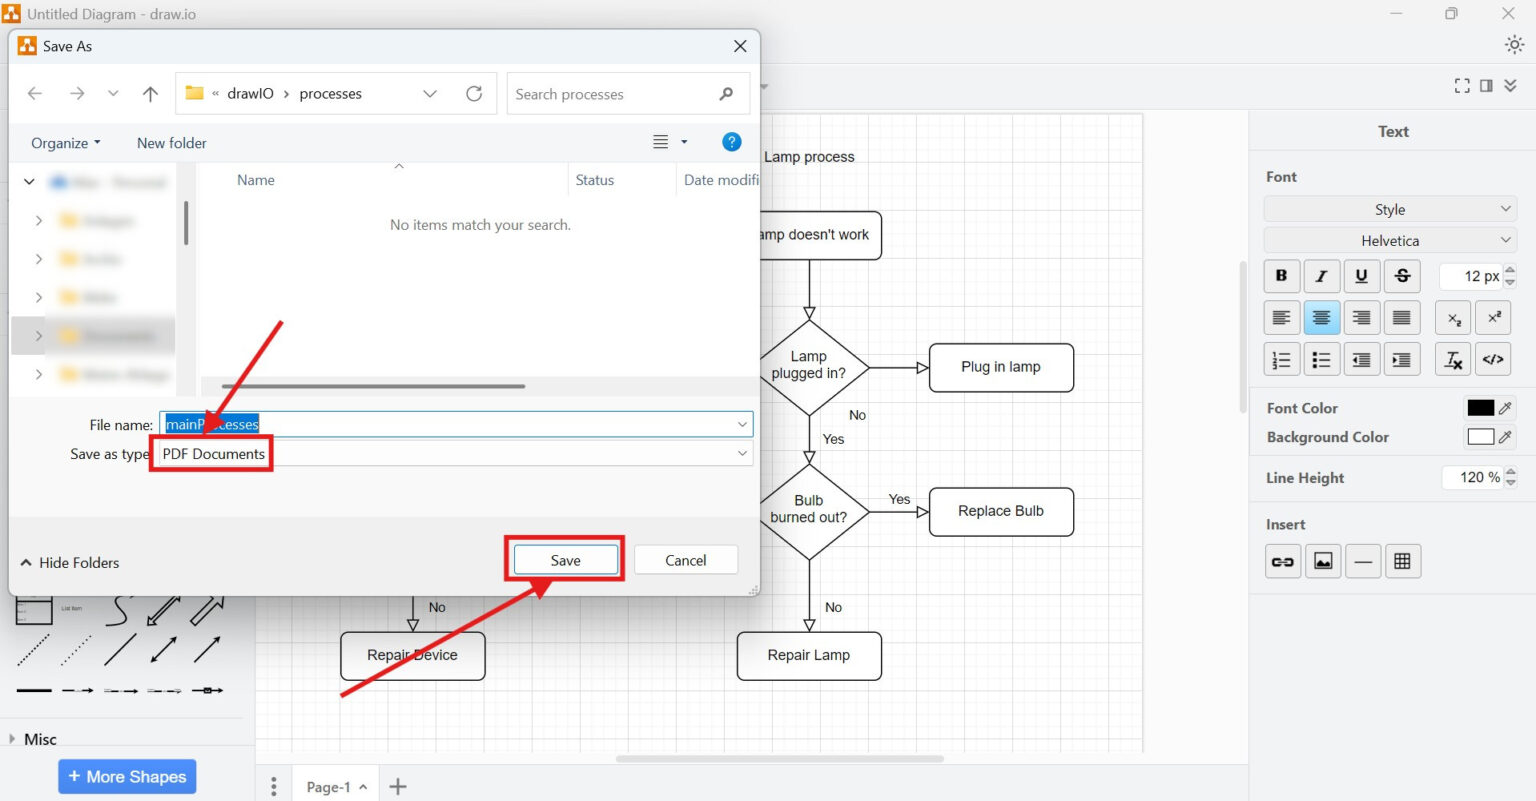Click the More Shapes button
Screen dimensions: 1536x801
(126, 776)
